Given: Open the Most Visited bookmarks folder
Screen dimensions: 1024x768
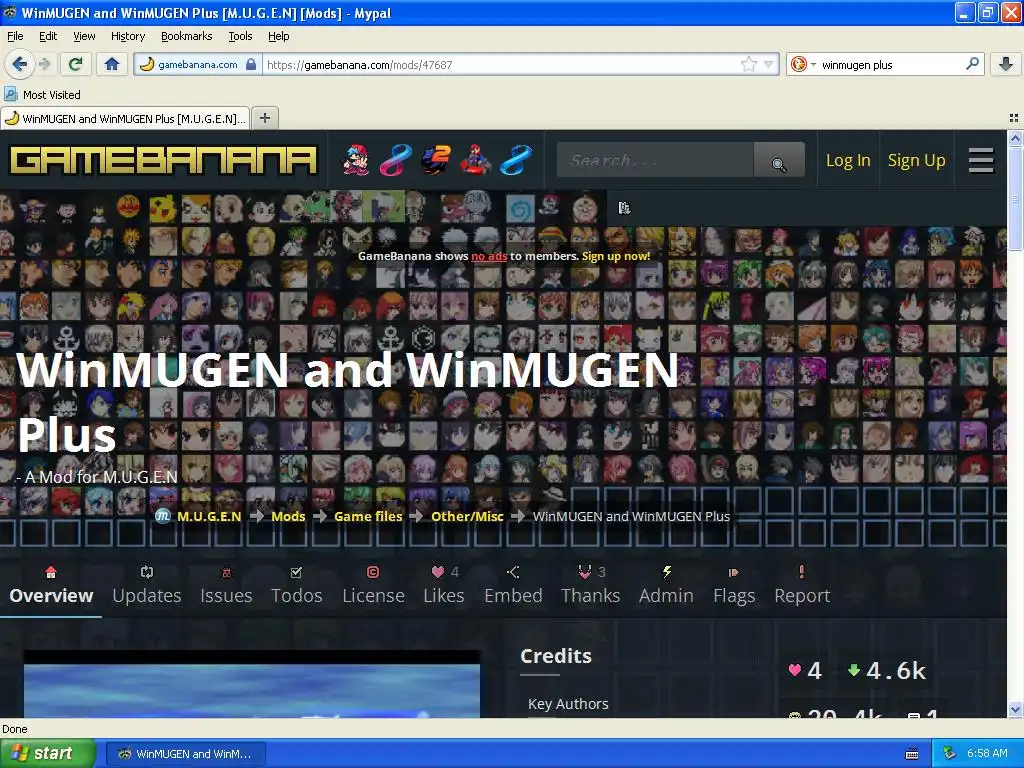Looking at the screenshot, I should [42, 95].
